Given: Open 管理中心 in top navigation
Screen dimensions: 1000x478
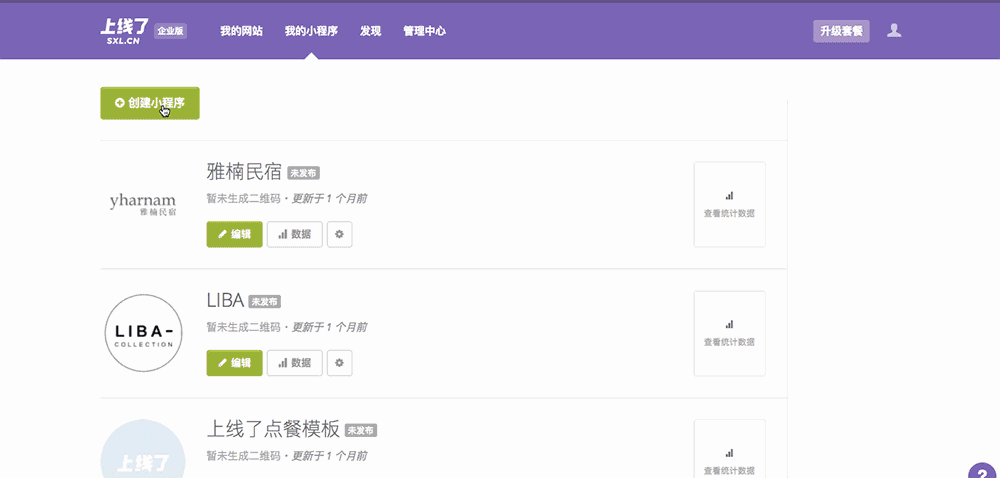Looking at the screenshot, I should click(x=425, y=31).
